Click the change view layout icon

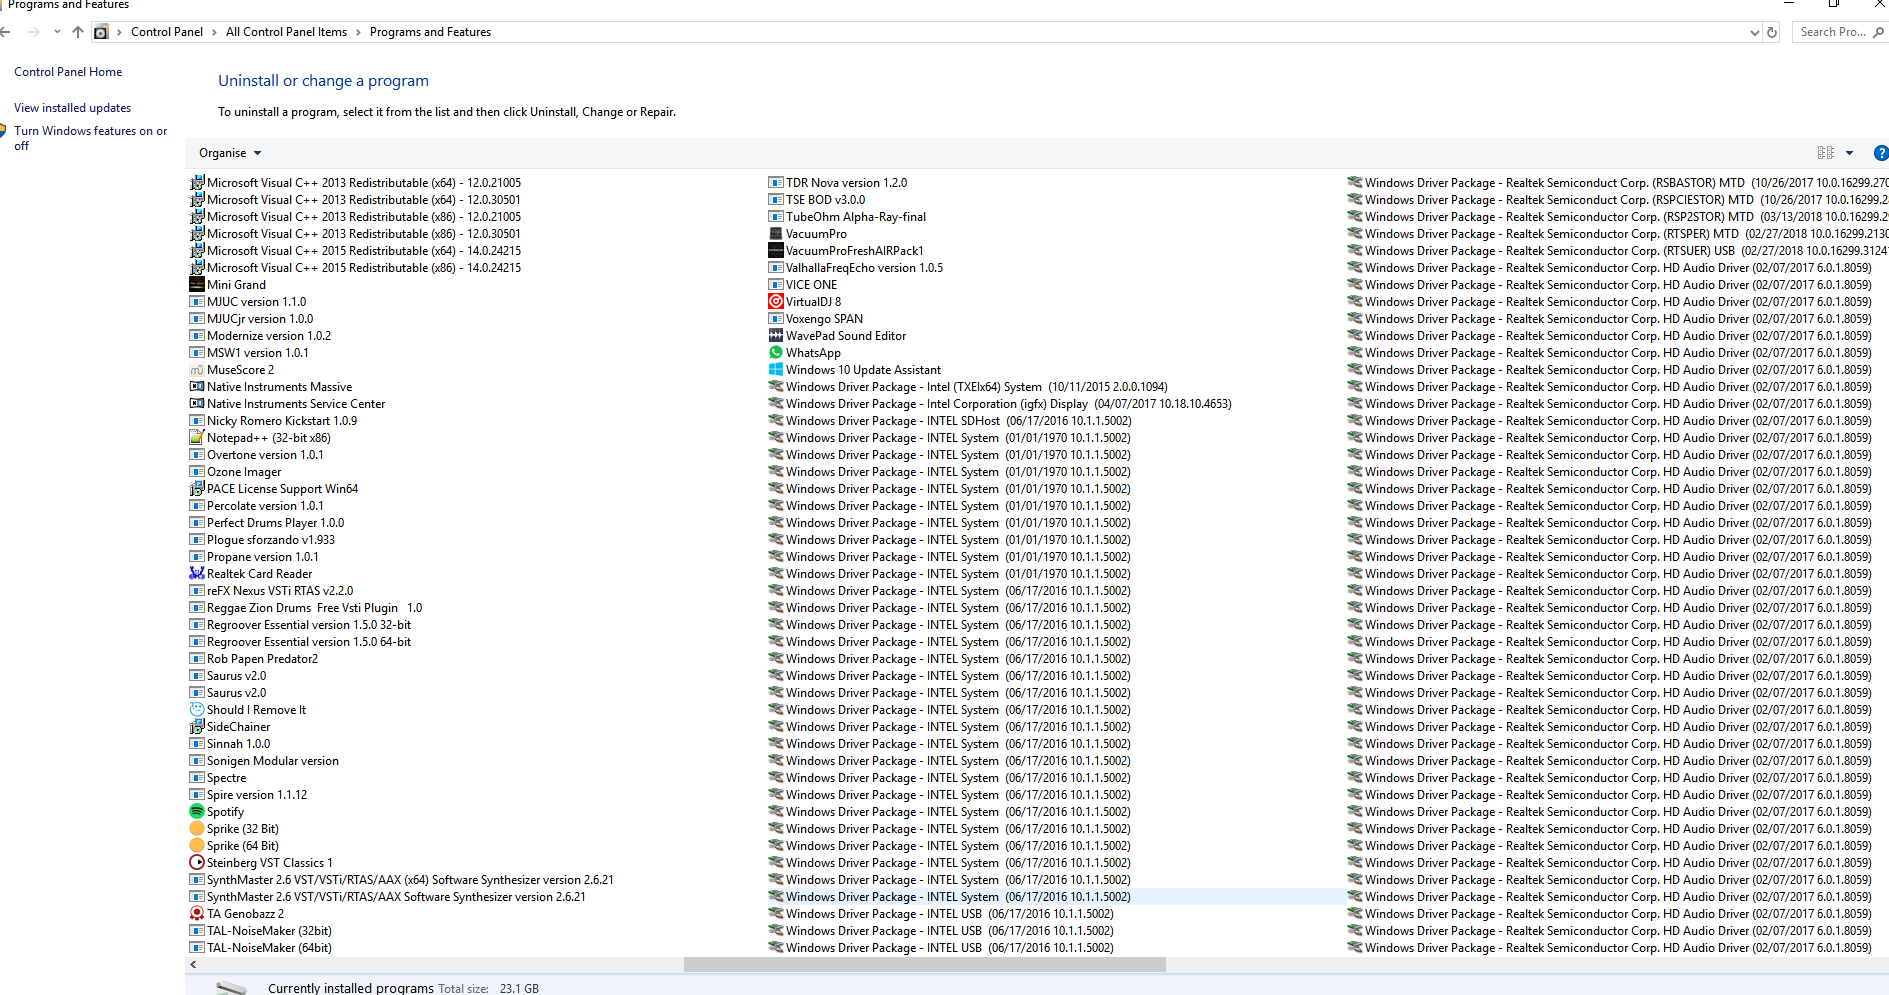(x=1826, y=153)
